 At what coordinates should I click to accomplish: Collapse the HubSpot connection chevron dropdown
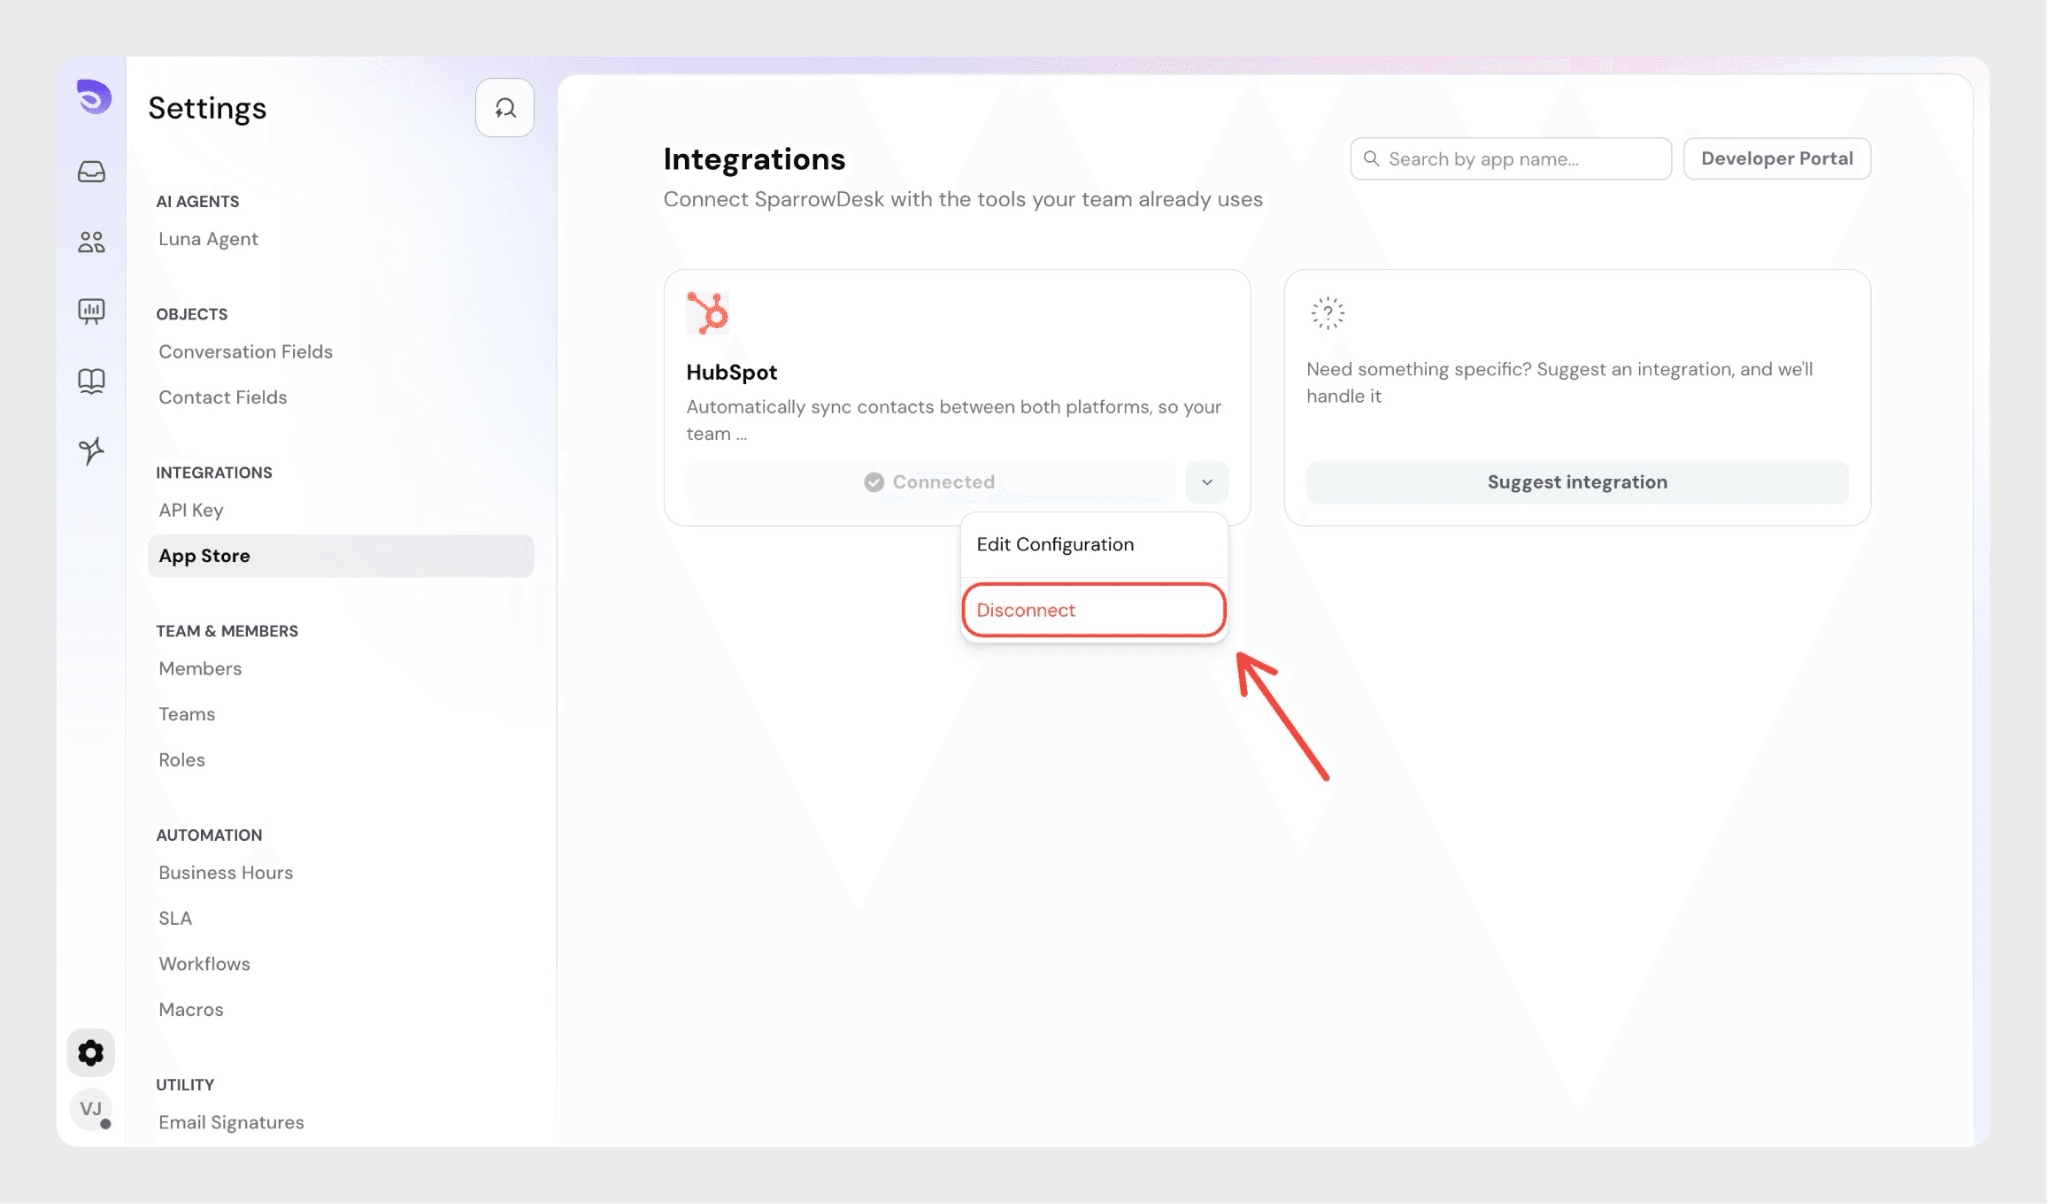click(x=1207, y=482)
